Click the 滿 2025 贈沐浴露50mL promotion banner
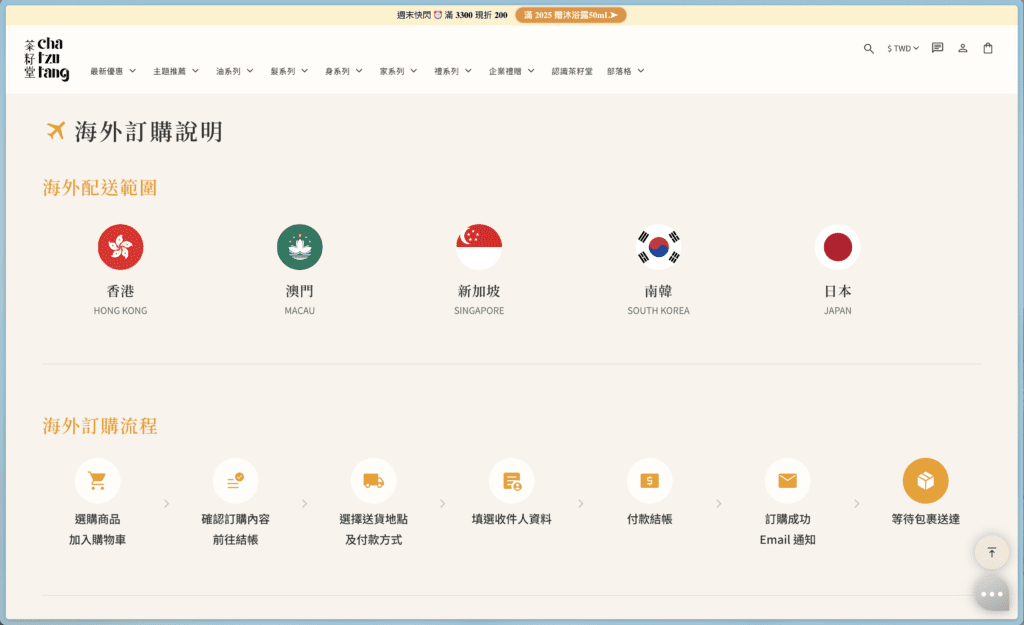The width and height of the screenshot is (1024, 625). (x=573, y=14)
